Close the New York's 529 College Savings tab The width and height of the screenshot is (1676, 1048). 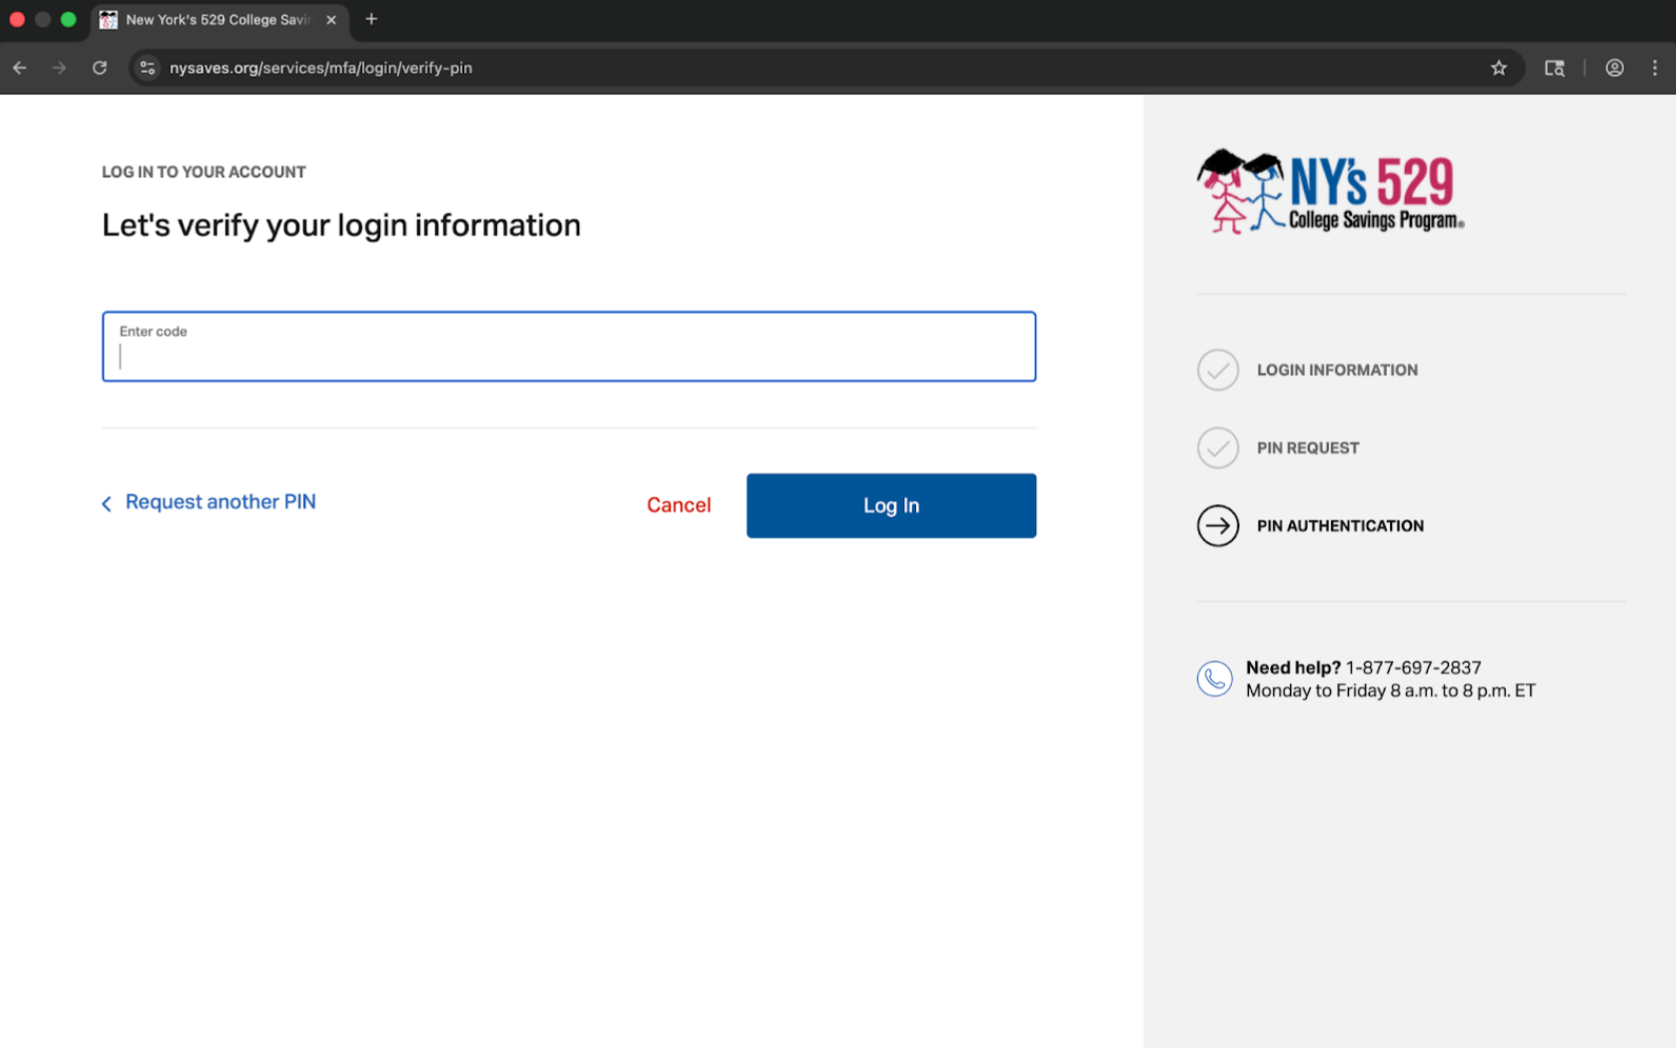(x=331, y=20)
